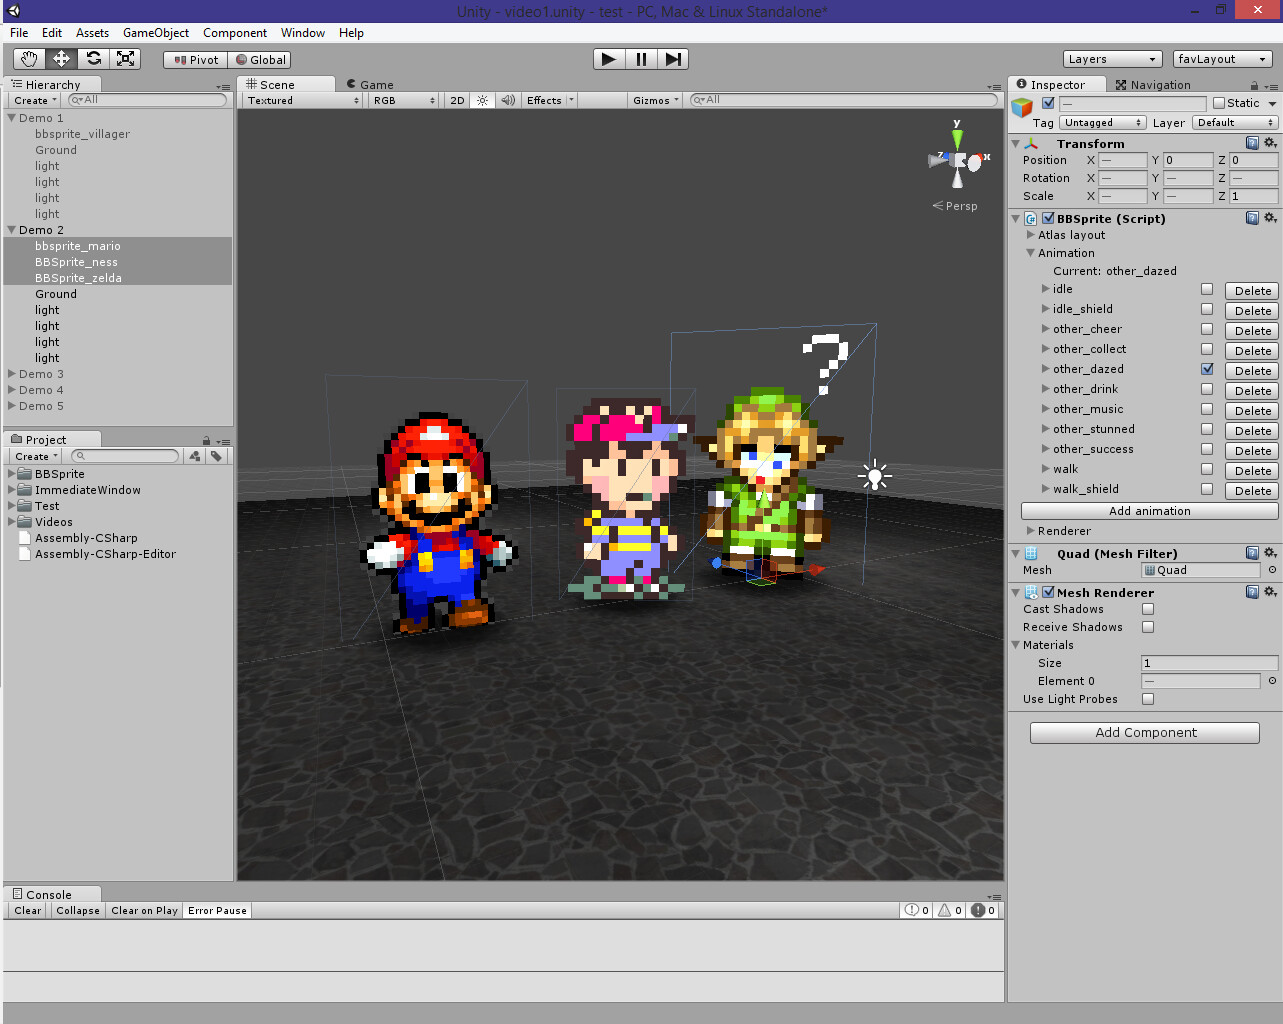This screenshot has height=1024, width=1283.
Task: Delete the other_music animation
Action: (x=1251, y=409)
